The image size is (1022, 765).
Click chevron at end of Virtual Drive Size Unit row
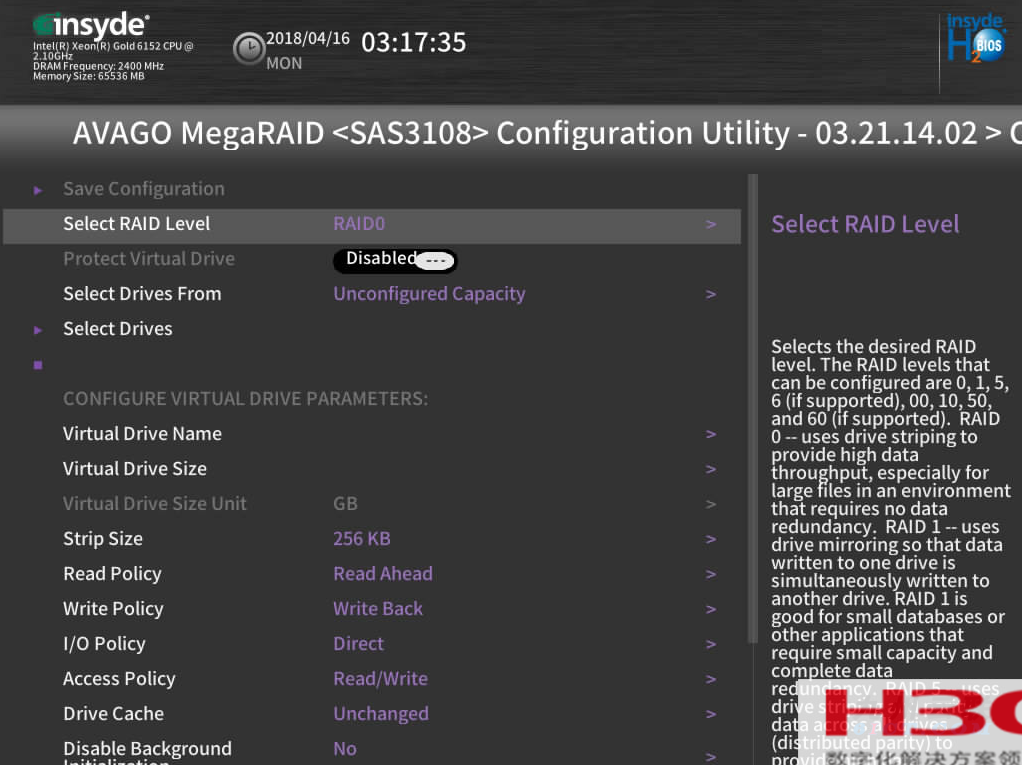pyautogui.click(x=711, y=504)
